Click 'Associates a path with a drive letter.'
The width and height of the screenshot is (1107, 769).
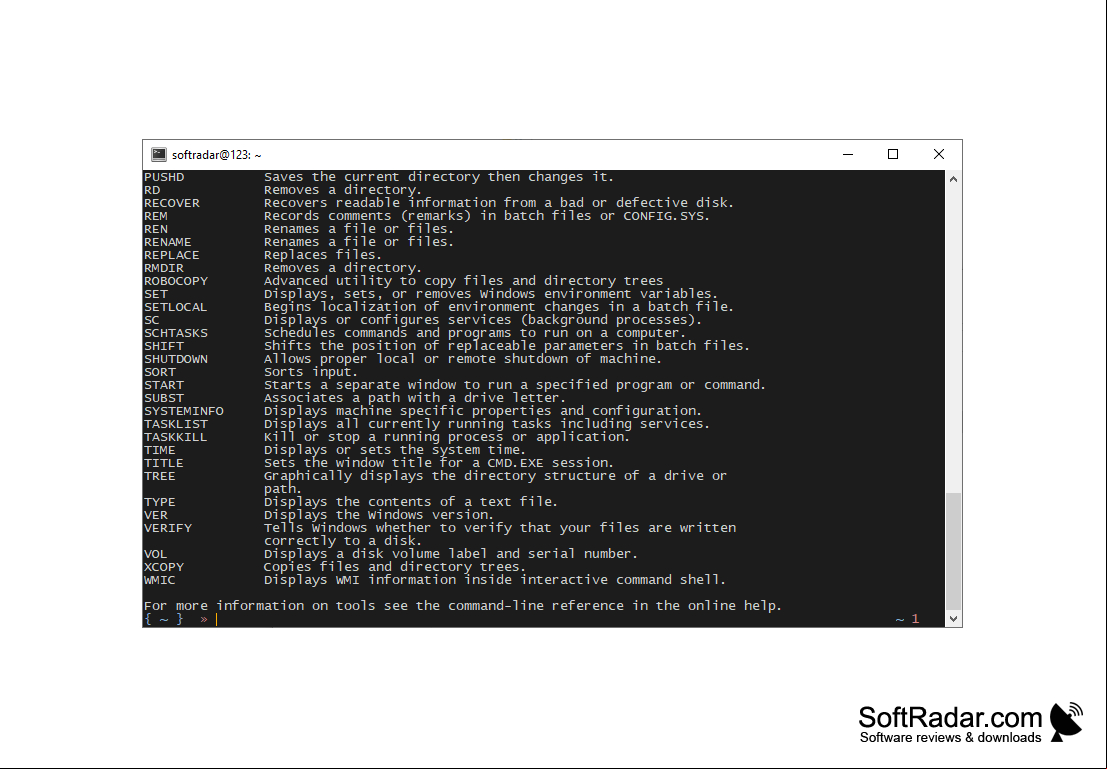coord(414,398)
